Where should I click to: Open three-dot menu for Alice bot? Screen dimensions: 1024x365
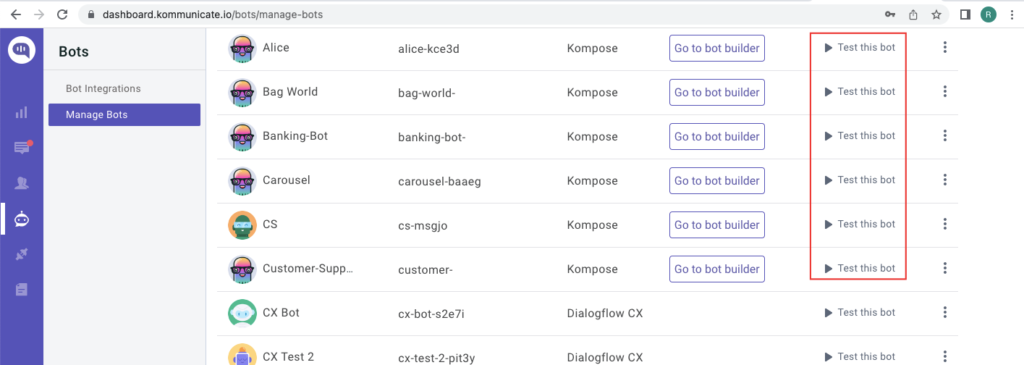(x=944, y=47)
